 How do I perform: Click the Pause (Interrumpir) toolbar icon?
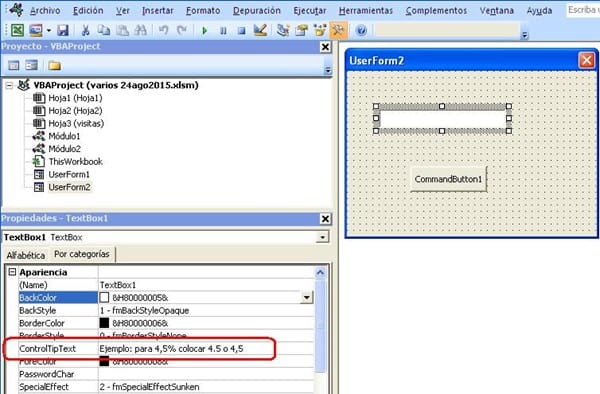pos(223,31)
